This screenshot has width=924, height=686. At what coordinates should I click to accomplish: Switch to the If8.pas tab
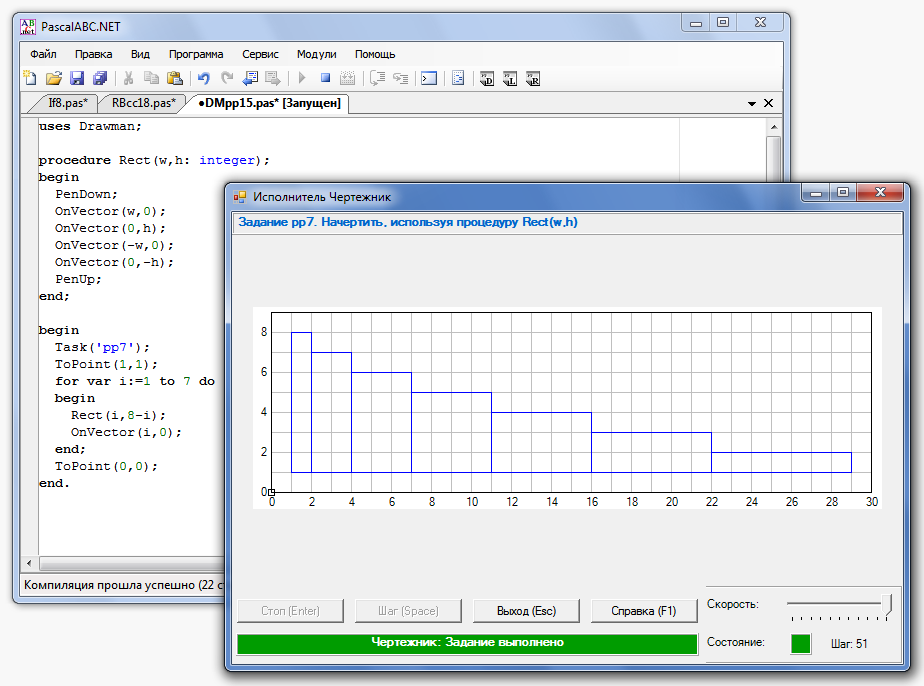click(68, 102)
